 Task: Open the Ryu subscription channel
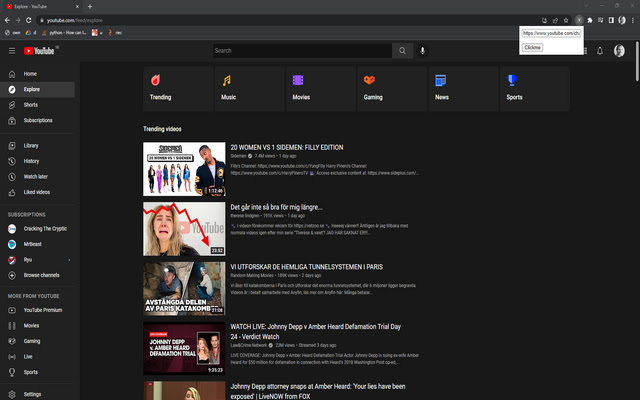coord(38,260)
